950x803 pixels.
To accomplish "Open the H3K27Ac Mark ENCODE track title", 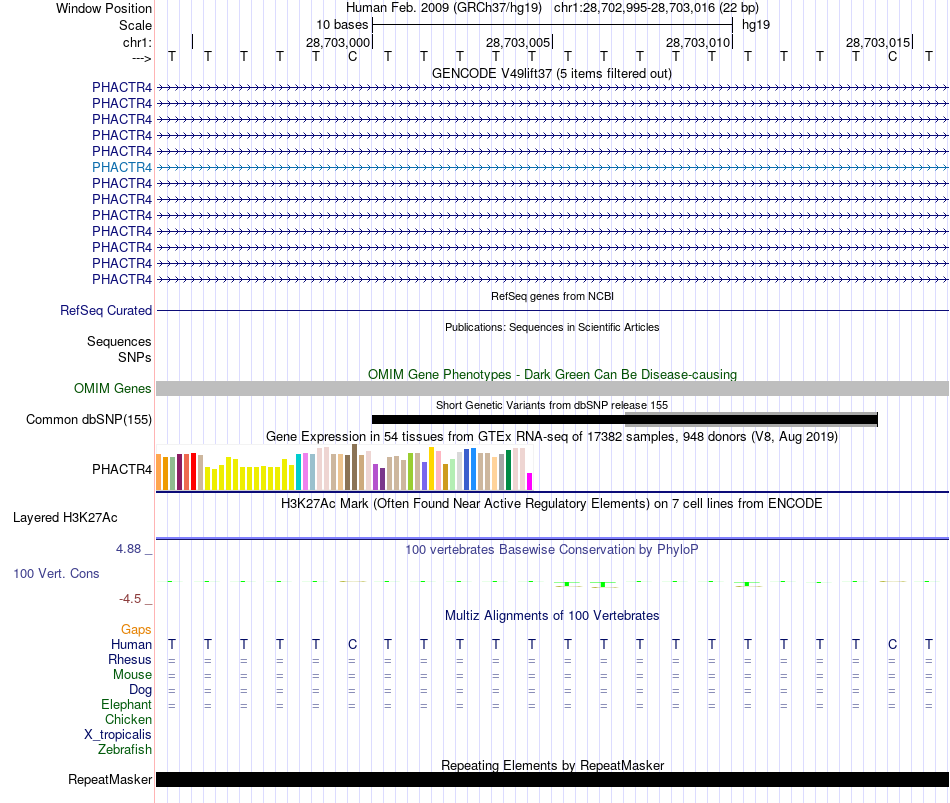I will pos(552,504).
